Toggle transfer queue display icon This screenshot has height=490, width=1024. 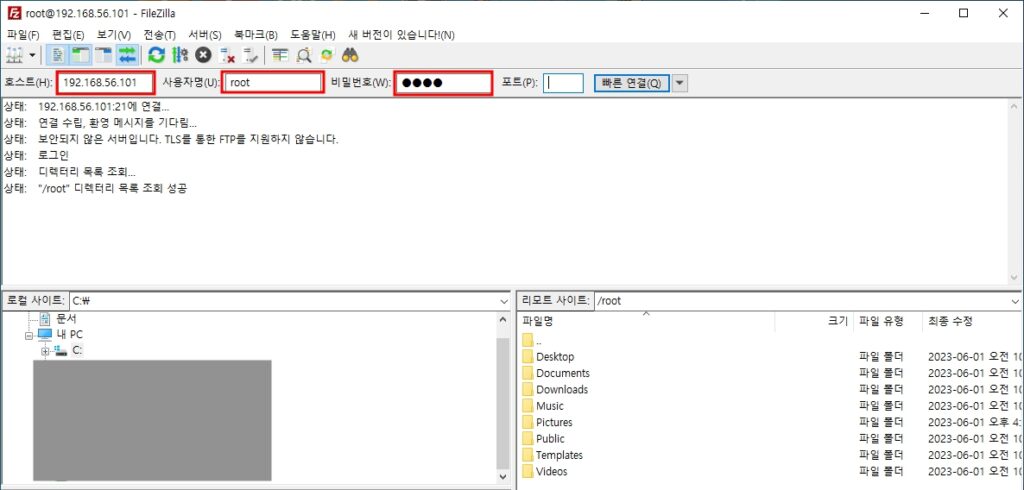[x=127, y=56]
